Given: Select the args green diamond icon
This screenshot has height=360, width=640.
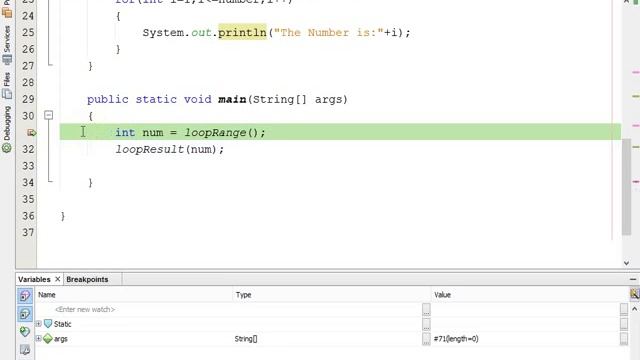Looking at the screenshot, I should [x=48, y=338].
